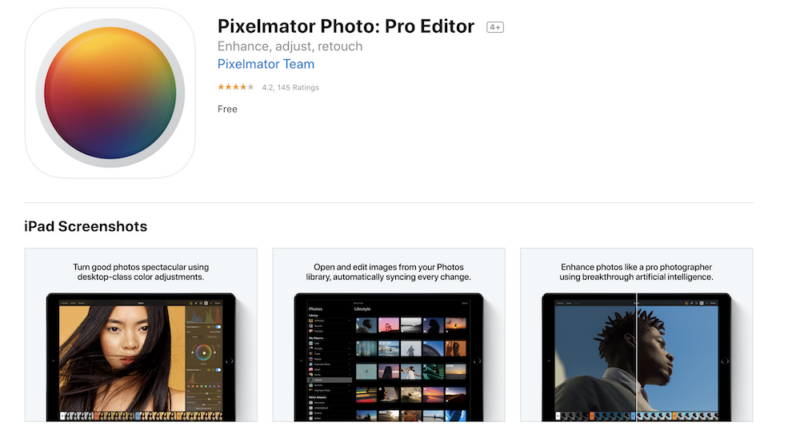This screenshot has width=800, height=442.
Task: Click the circular color wheel in the adjustments panel
Action: [x=204, y=353]
